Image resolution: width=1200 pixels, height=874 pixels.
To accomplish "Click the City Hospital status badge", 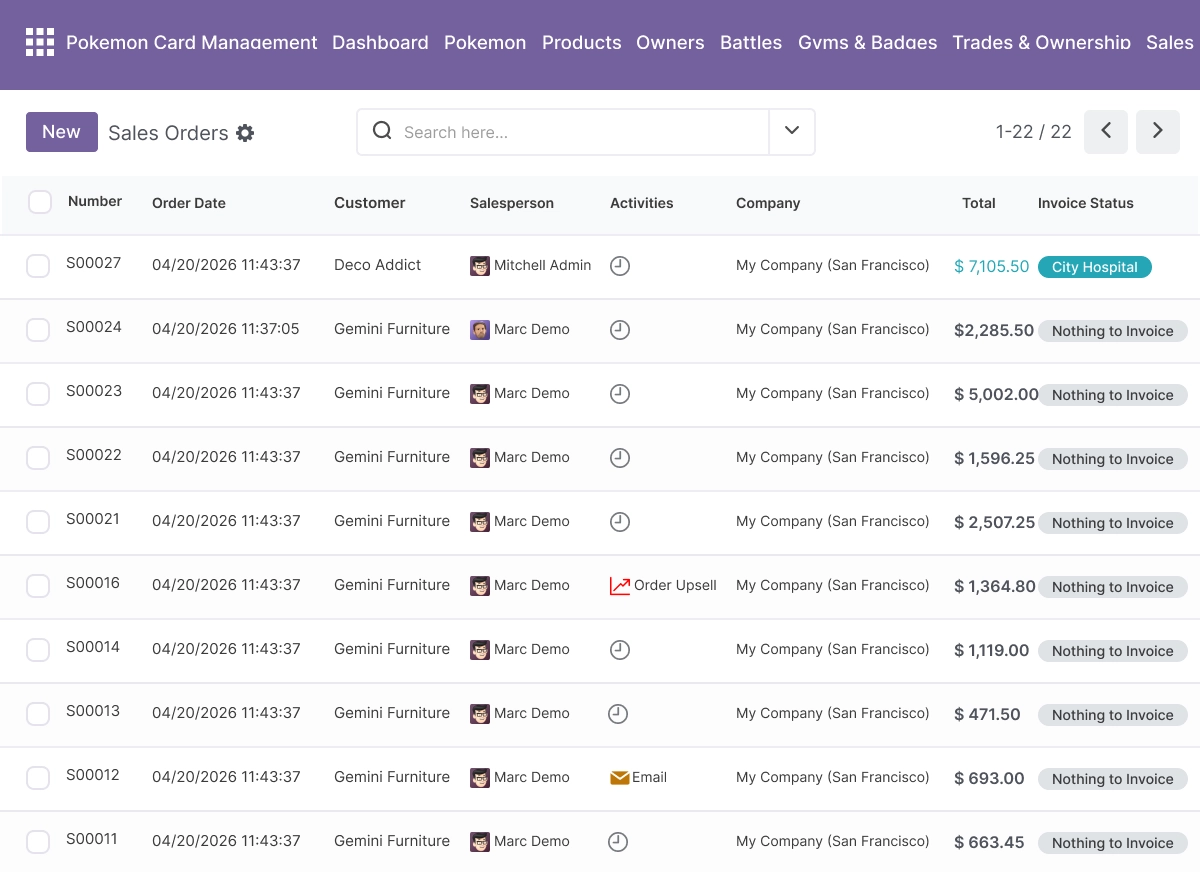I will click(x=1095, y=267).
